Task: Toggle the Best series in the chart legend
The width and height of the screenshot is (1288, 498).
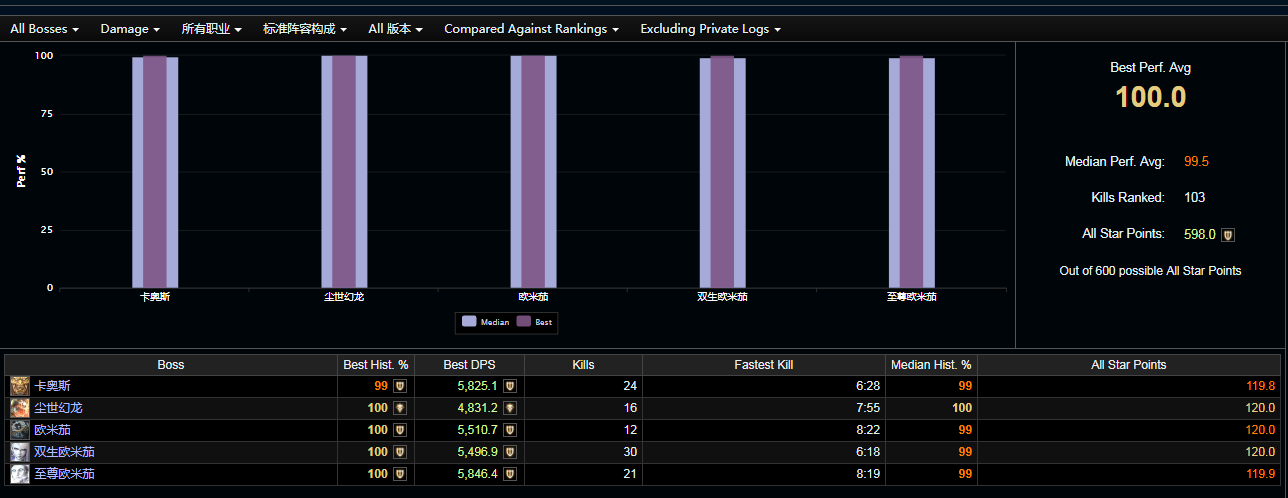Action: (535, 322)
